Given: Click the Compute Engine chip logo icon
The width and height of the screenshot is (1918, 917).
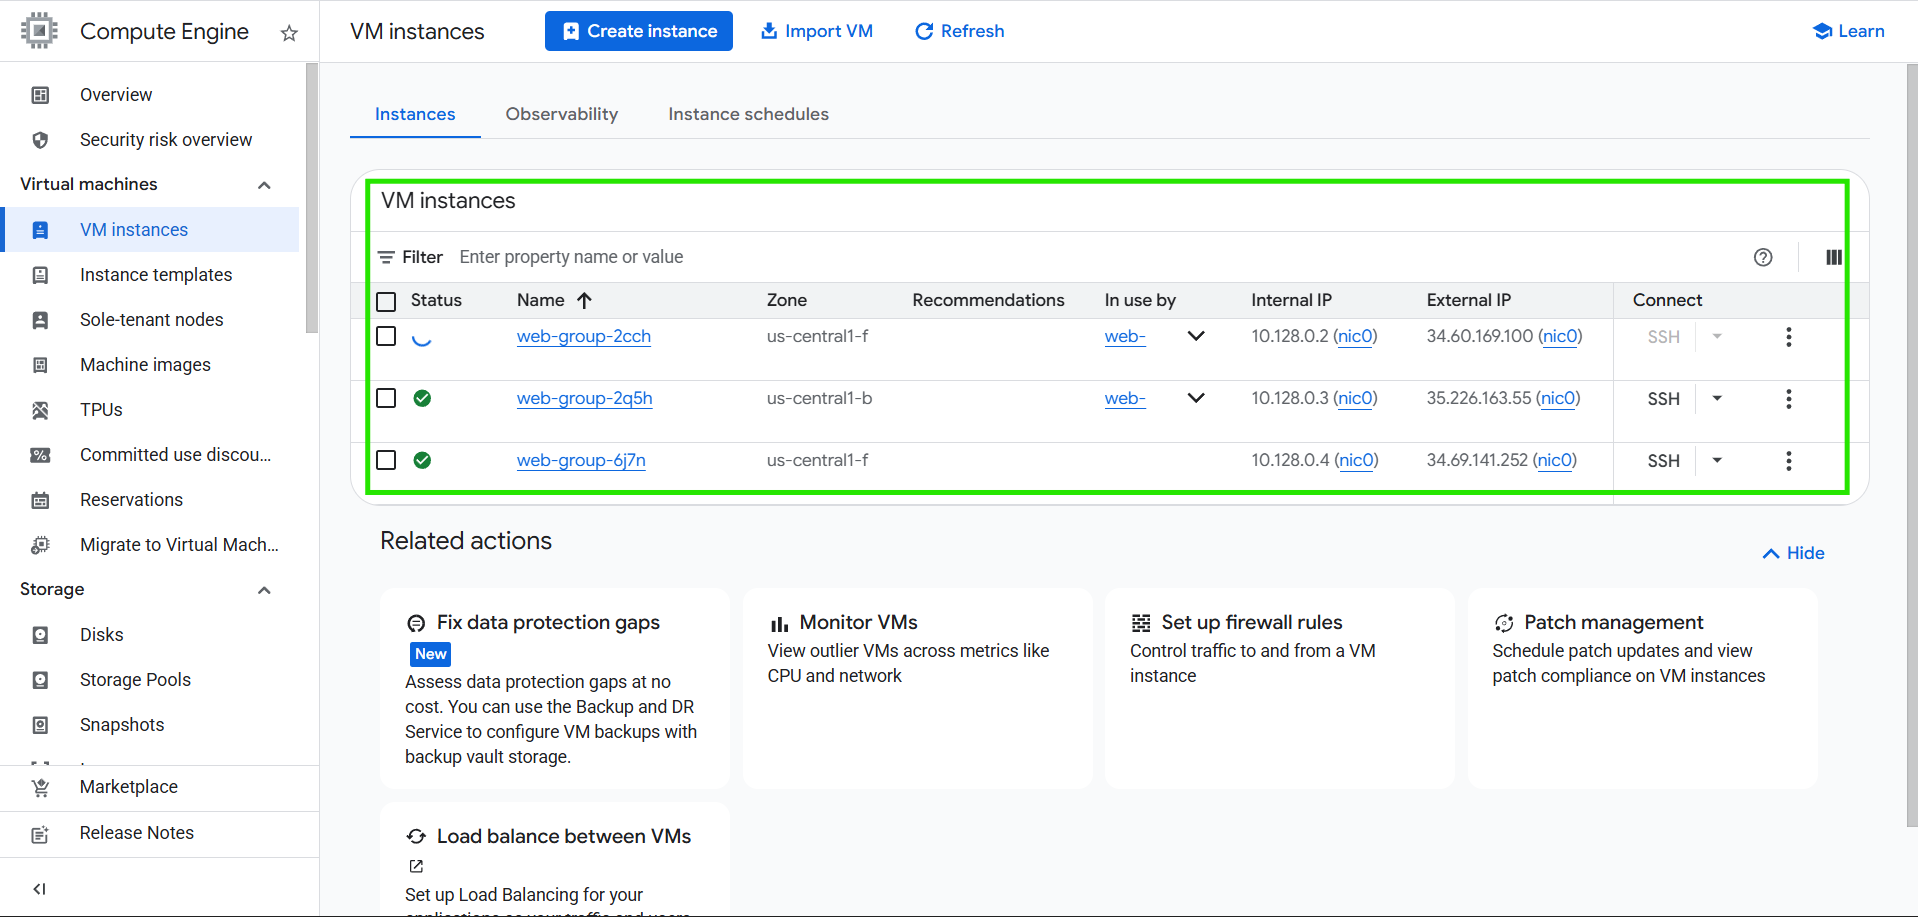Looking at the screenshot, I should pyautogui.click(x=39, y=31).
